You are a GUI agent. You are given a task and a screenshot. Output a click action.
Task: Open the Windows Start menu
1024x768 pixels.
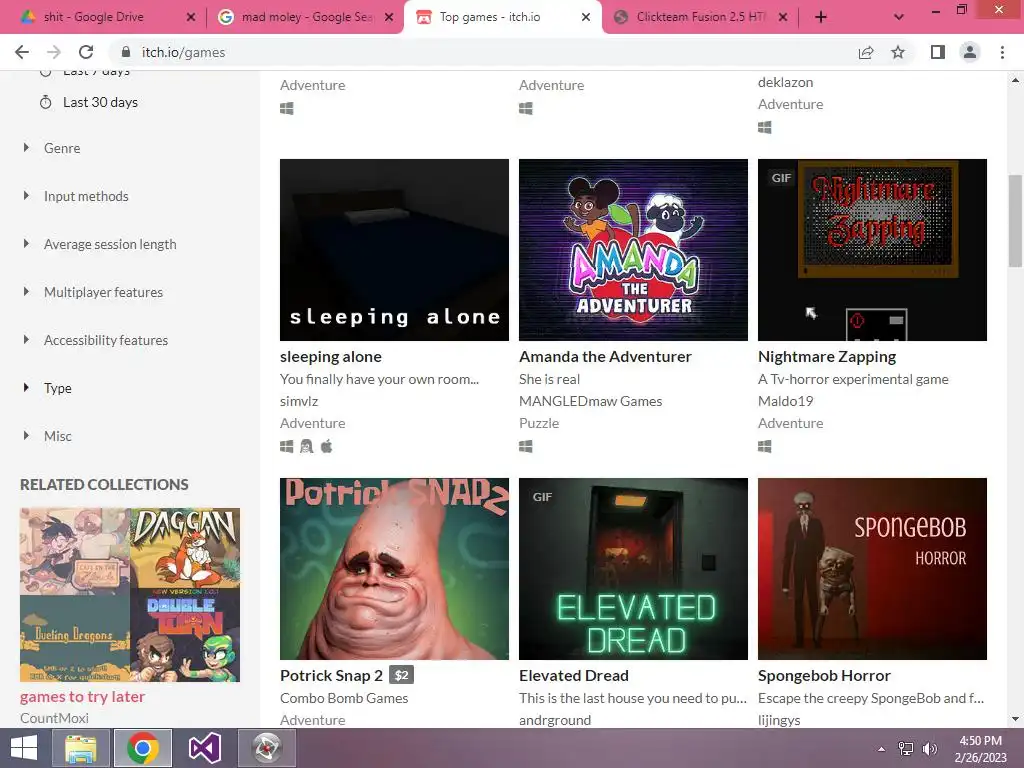[24, 748]
